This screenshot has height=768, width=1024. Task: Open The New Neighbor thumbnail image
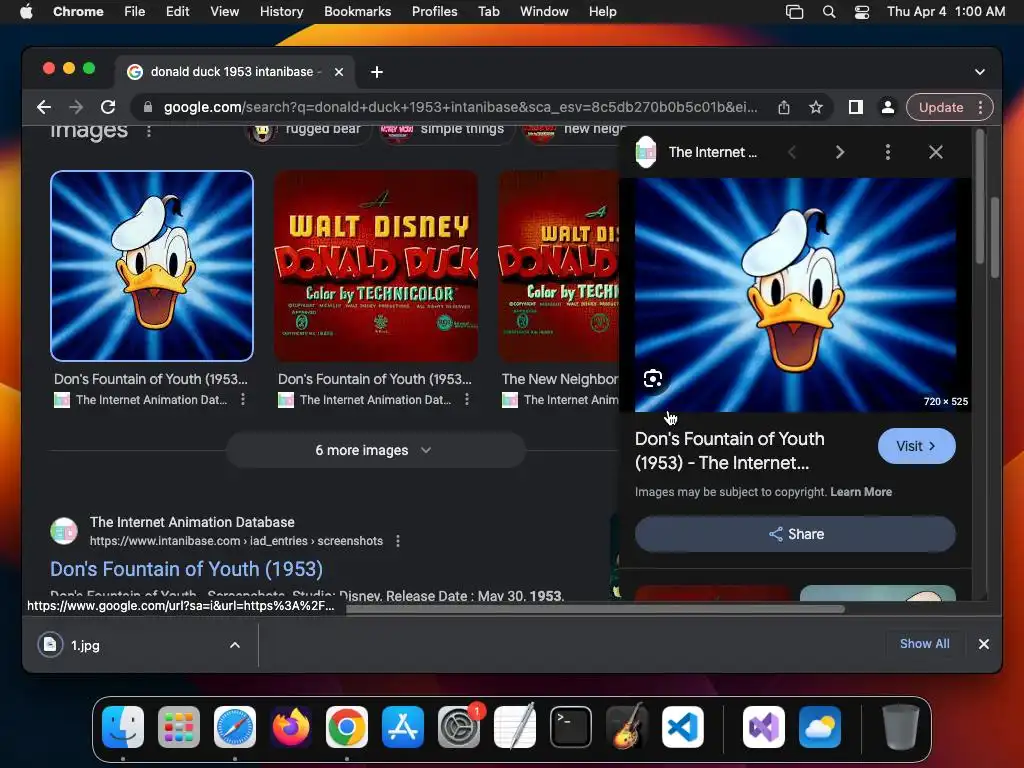[x=558, y=266]
